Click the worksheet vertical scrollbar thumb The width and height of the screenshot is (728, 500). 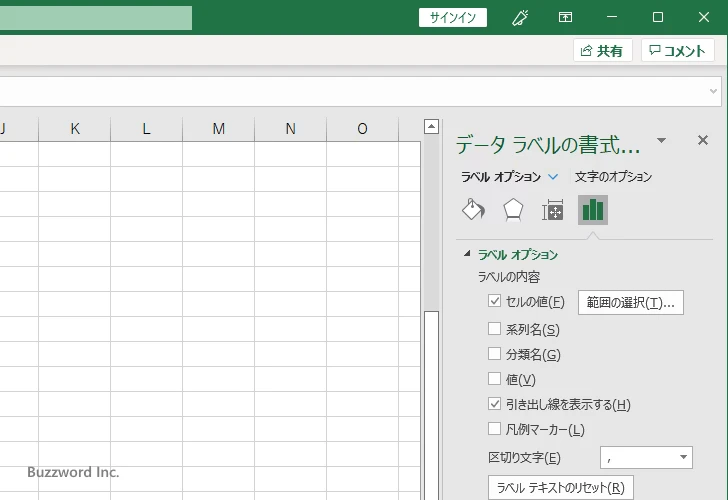(x=431, y=405)
